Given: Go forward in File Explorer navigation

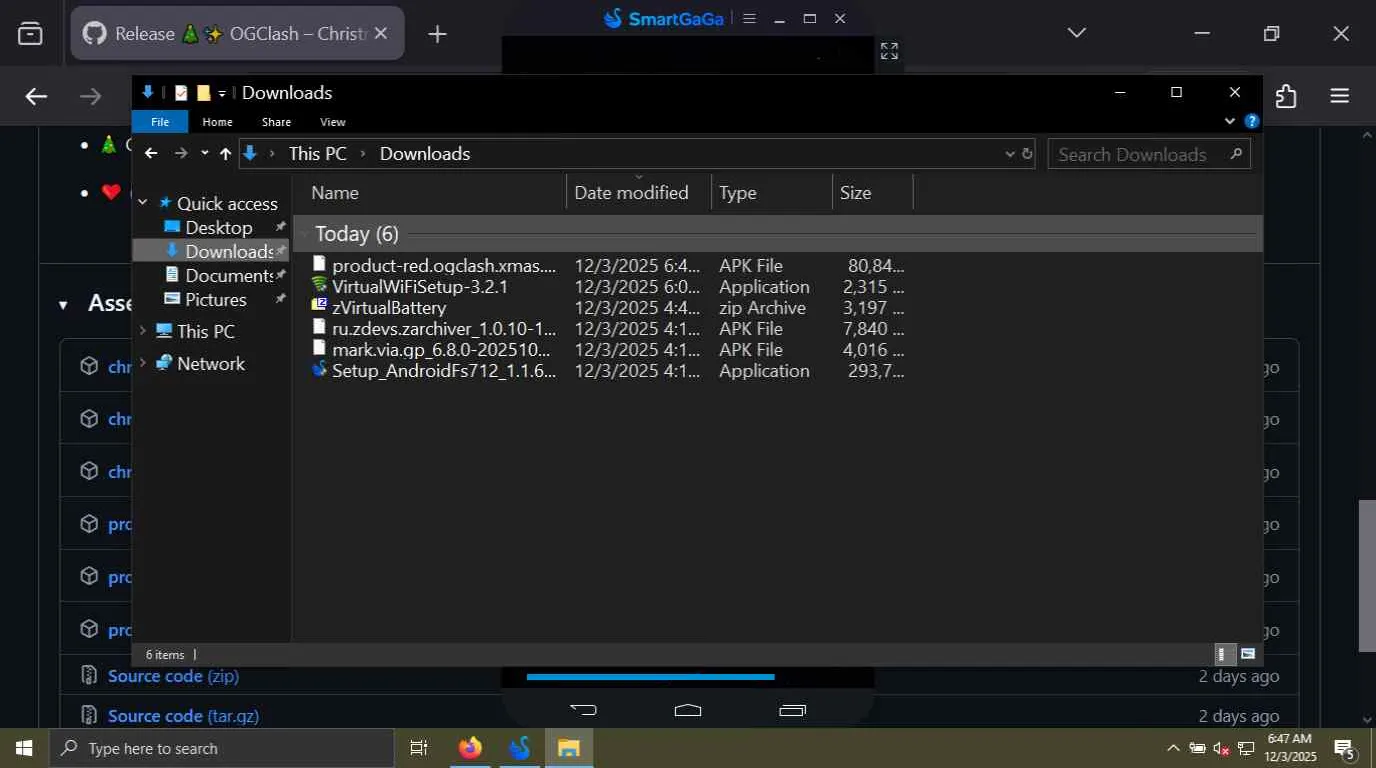Looking at the screenshot, I should pos(181,153).
